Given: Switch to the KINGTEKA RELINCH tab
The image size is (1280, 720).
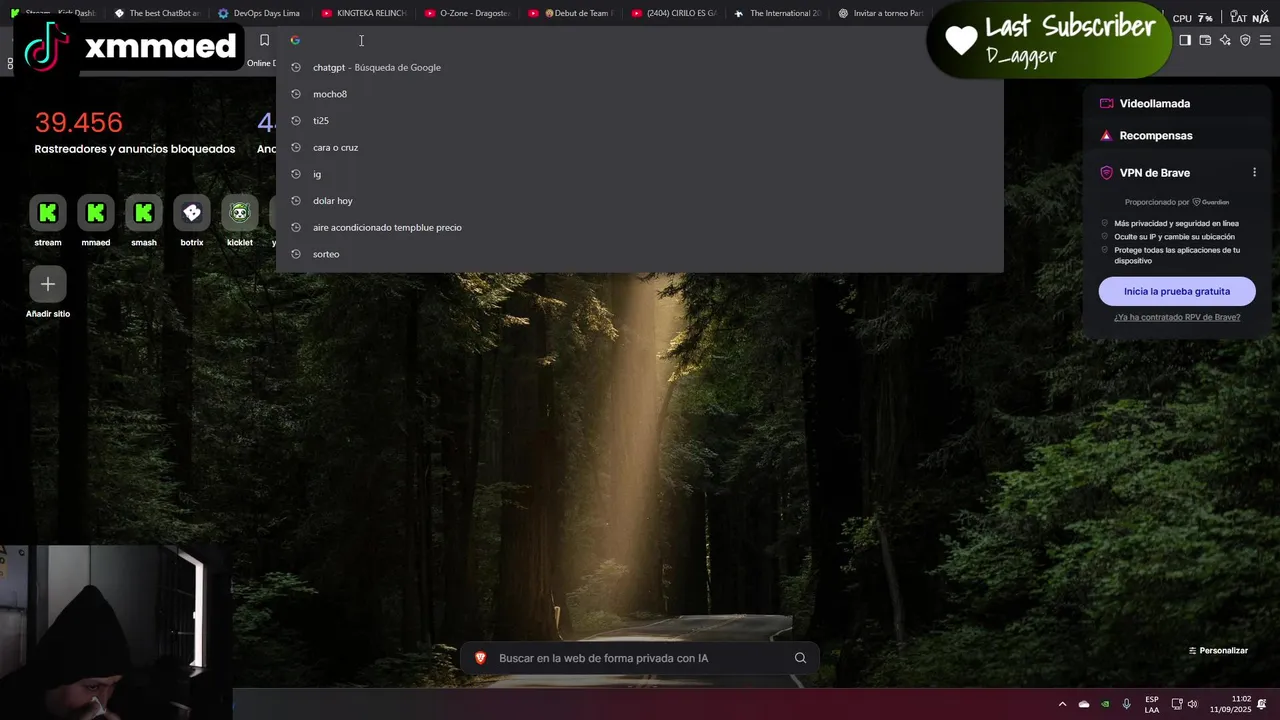Looking at the screenshot, I should tap(363, 13).
